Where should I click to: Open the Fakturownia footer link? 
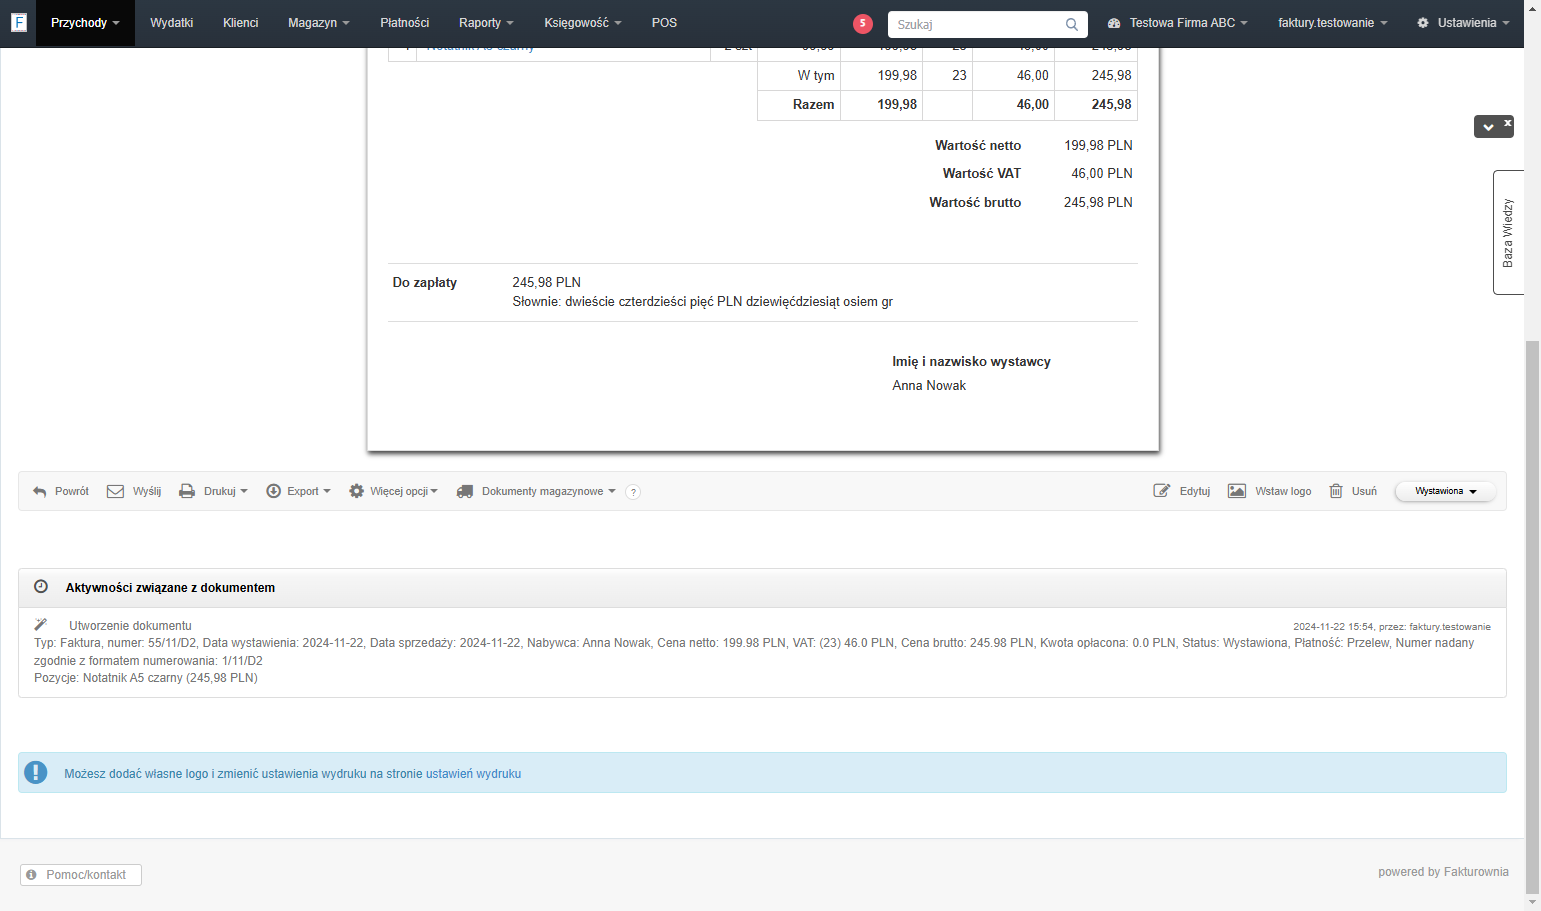1476,872
